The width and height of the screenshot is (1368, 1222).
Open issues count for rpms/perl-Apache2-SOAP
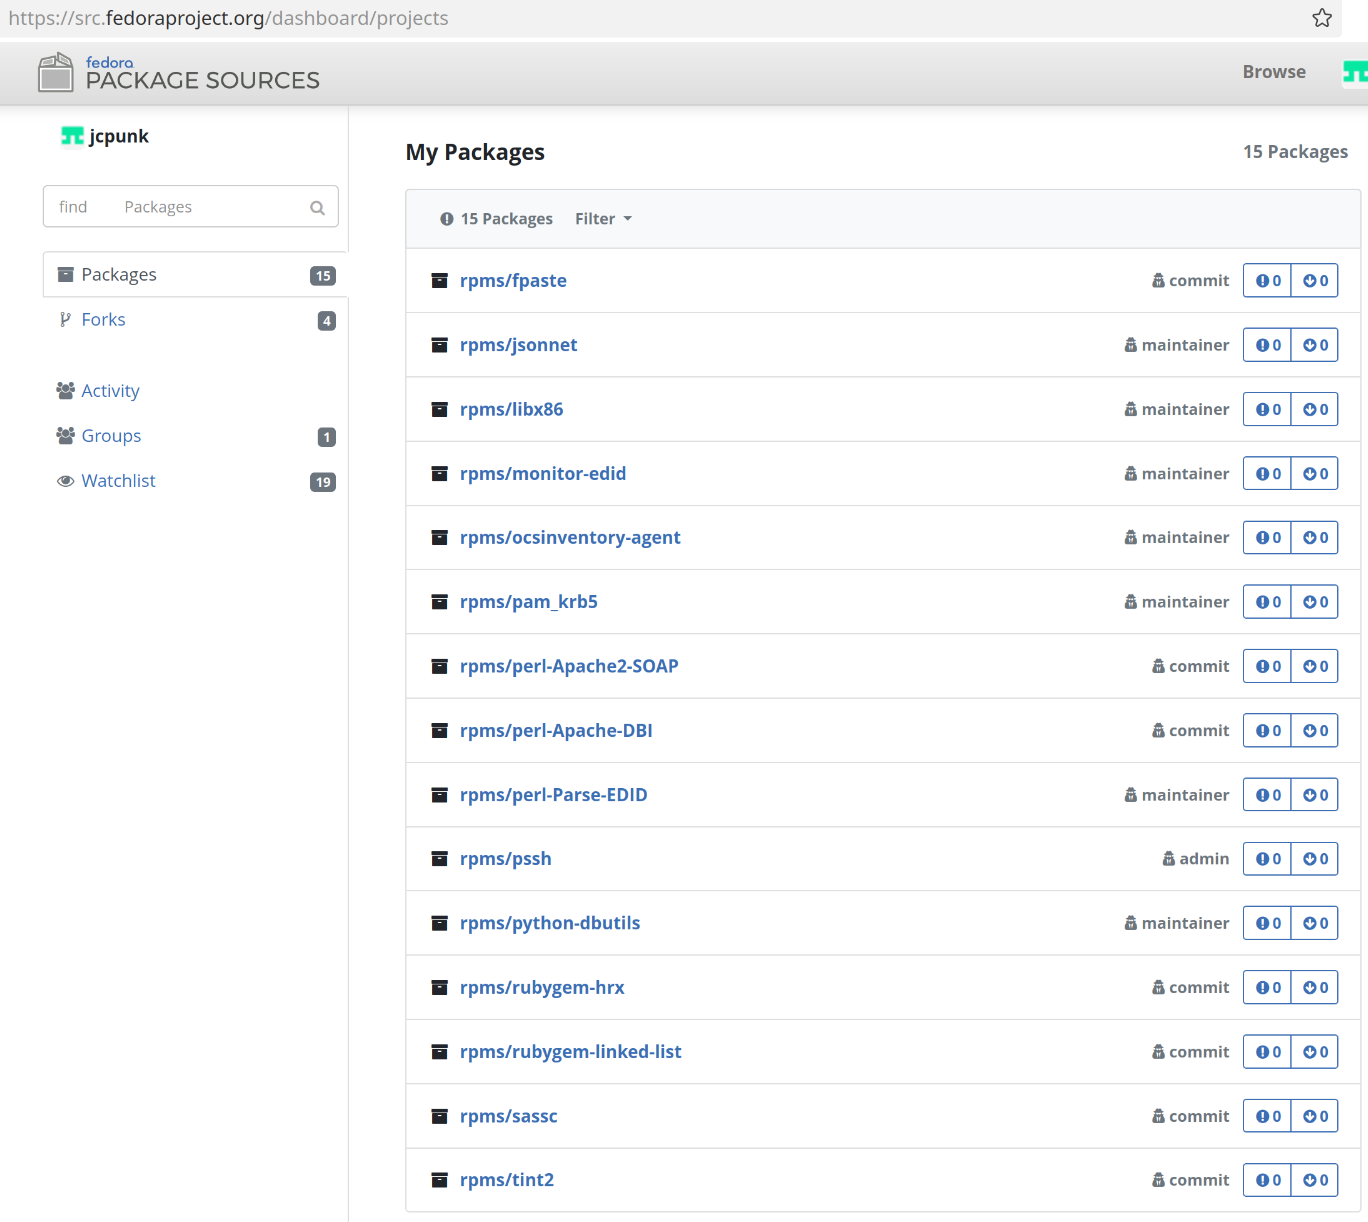(x=1267, y=666)
